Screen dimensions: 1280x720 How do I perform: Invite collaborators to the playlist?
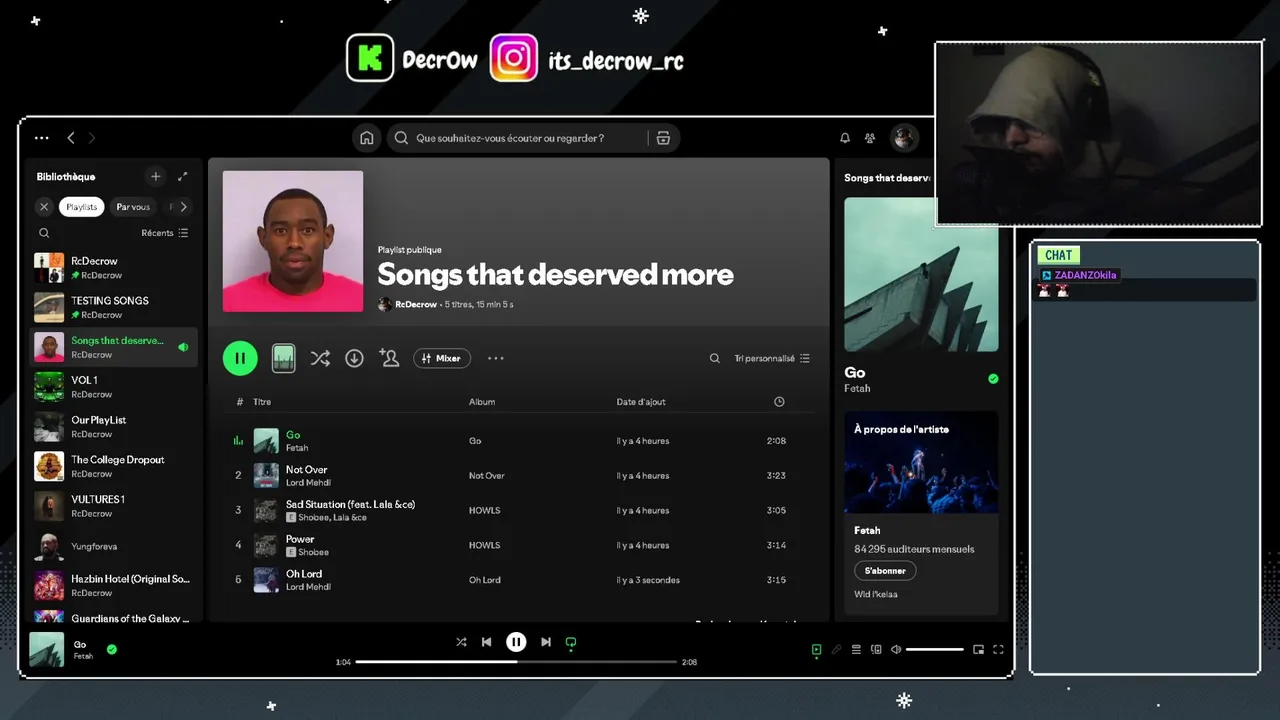[x=389, y=358]
